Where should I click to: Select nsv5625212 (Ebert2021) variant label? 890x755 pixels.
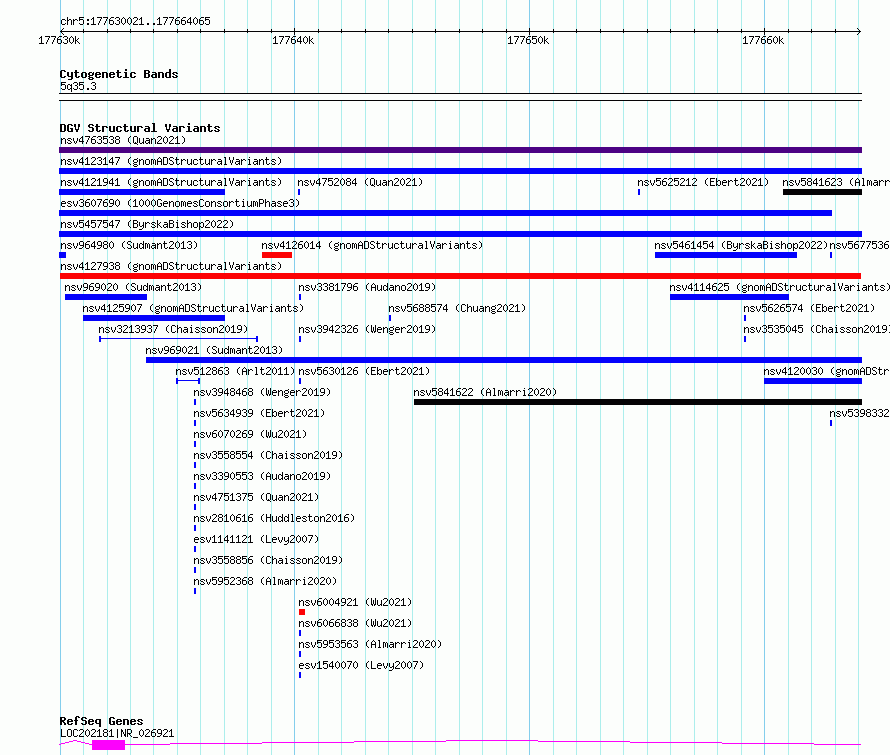click(x=703, y=182)
